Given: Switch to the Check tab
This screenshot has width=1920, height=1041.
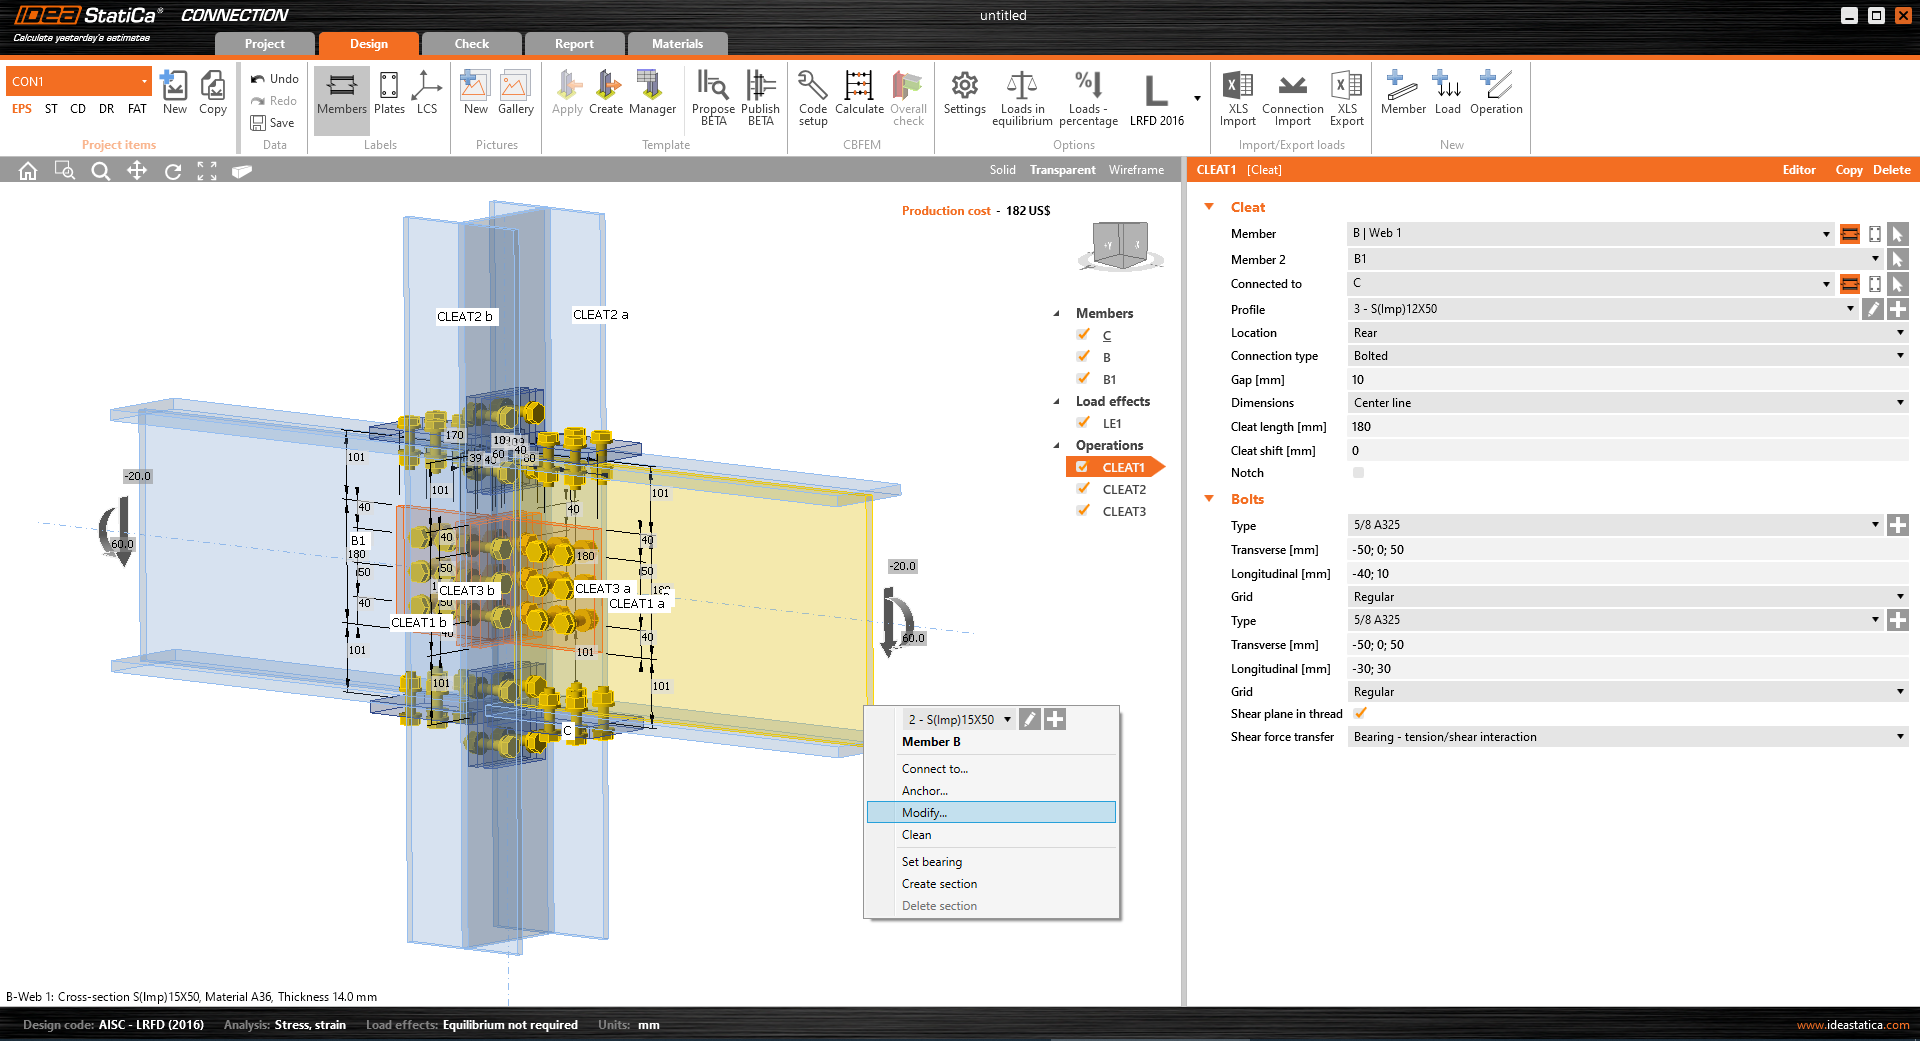Looking at the screenshot, I should (x=471, y=44).
